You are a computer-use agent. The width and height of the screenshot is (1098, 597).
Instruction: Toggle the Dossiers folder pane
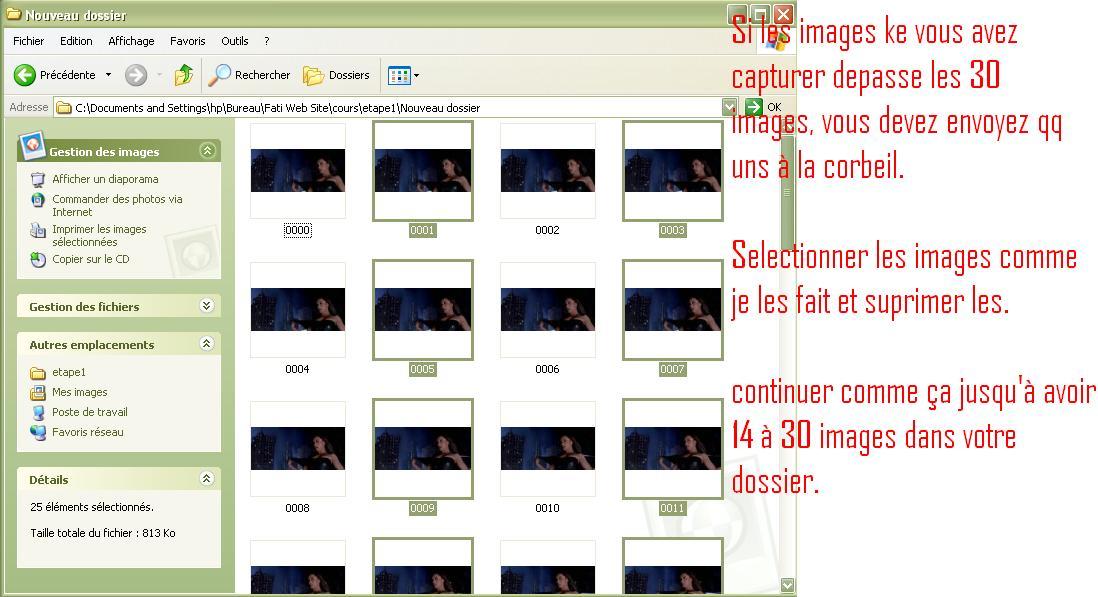click(x=336, y=75)
